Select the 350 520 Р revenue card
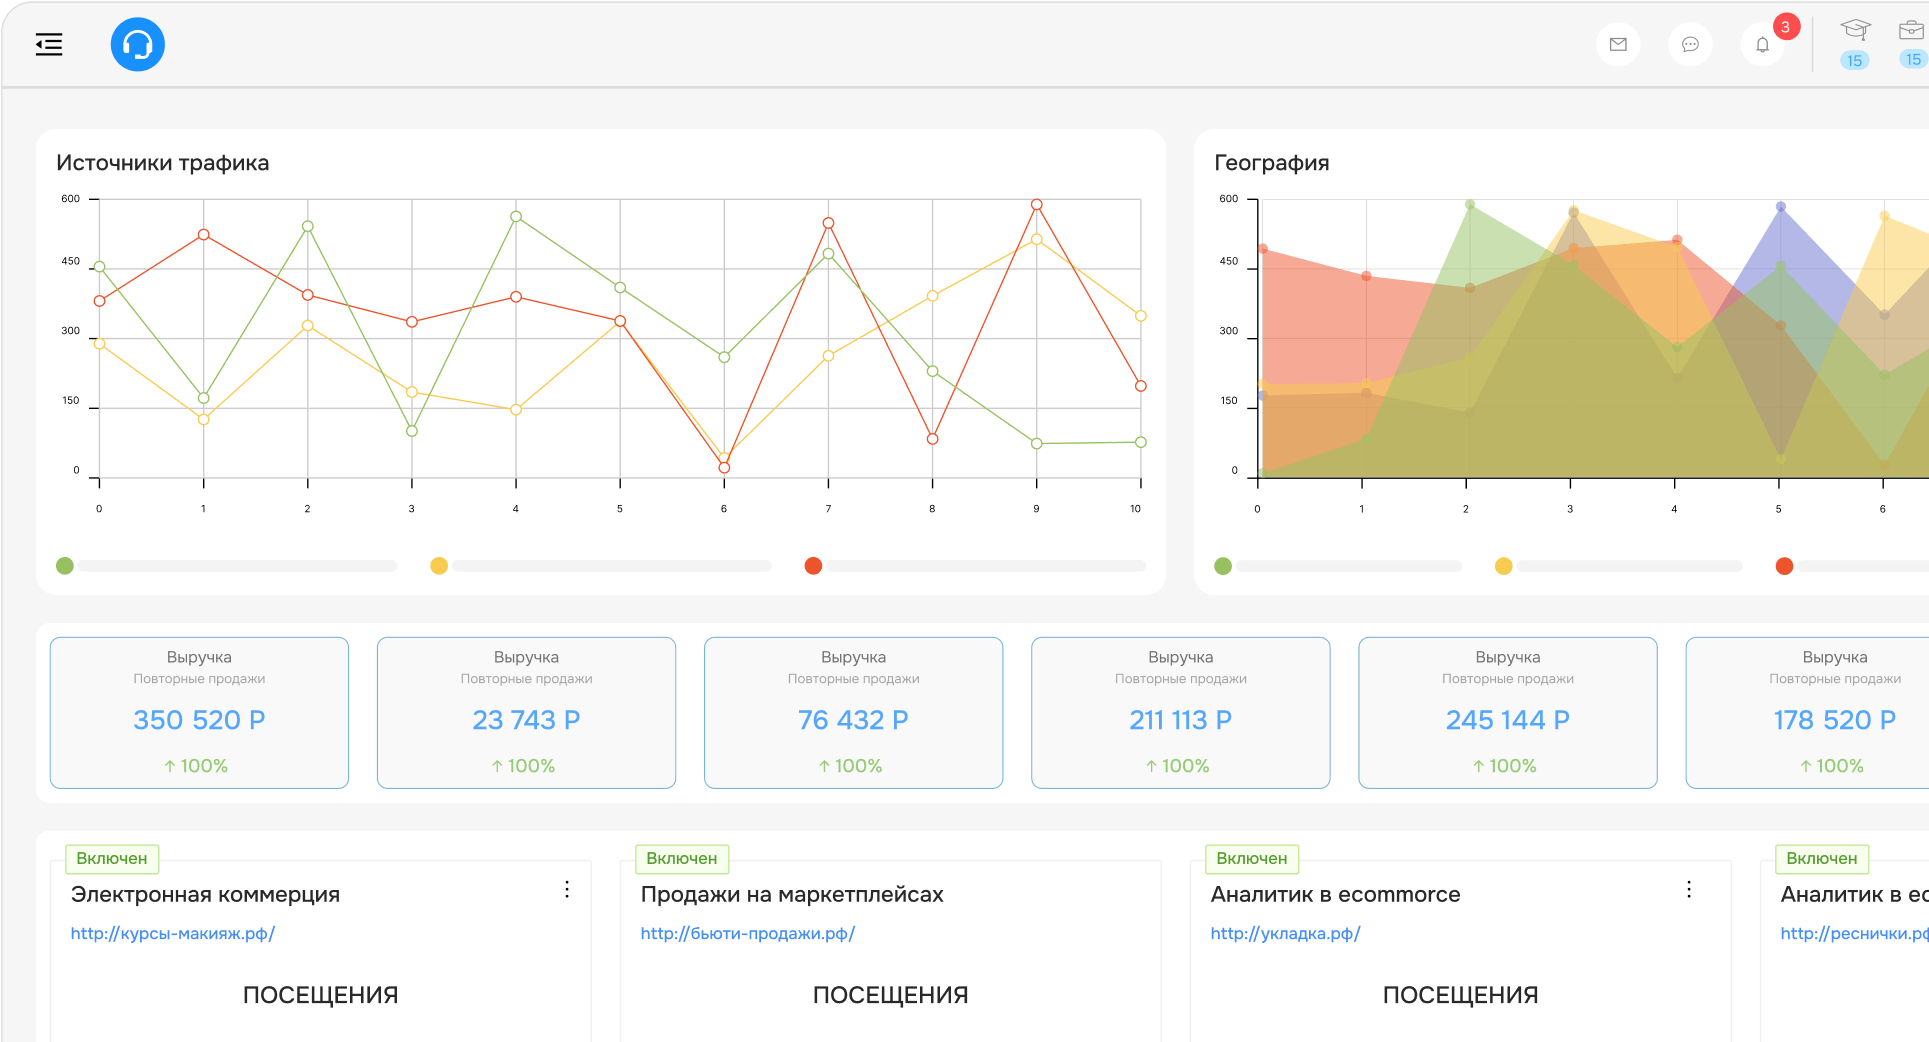Viewport: 1929px width, 1042px height. click(199, 713)
